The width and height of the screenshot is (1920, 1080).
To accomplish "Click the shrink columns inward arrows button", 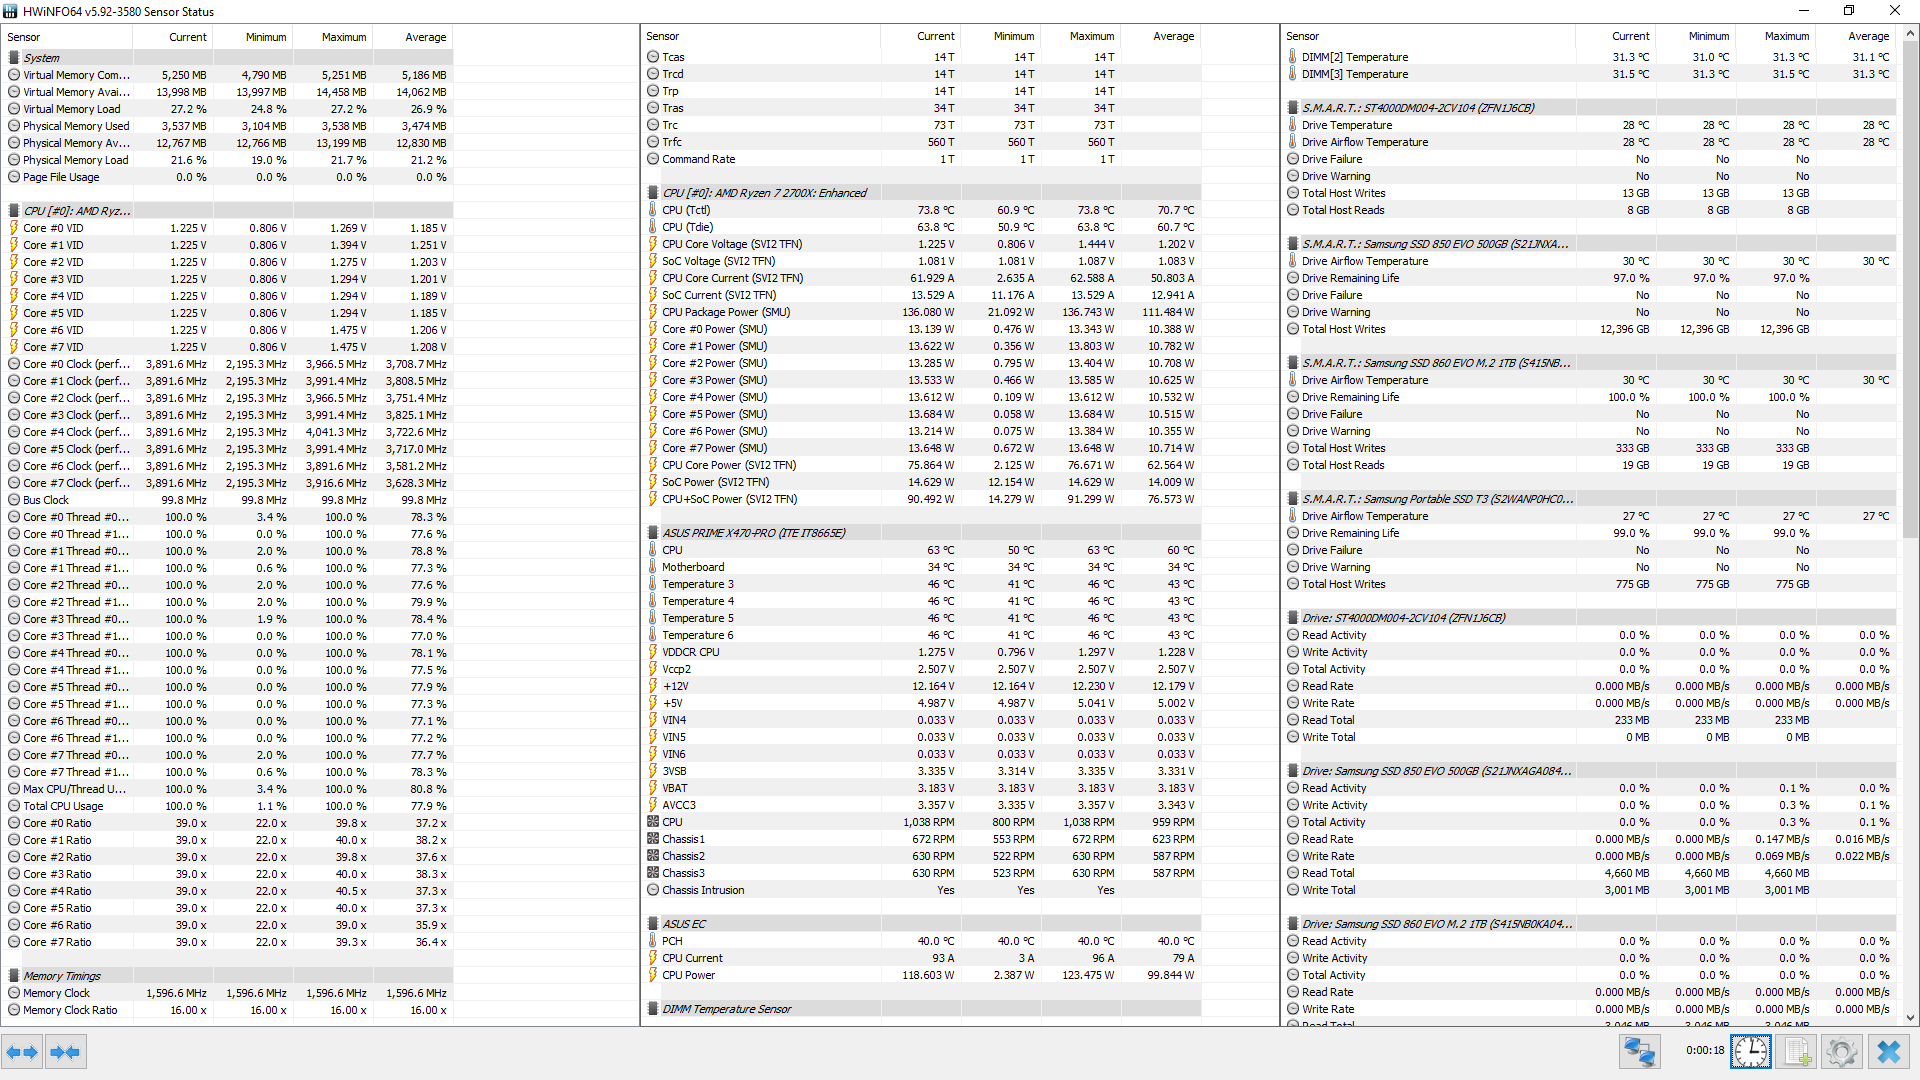I will pyautogui.click(x=65, y=1052).
